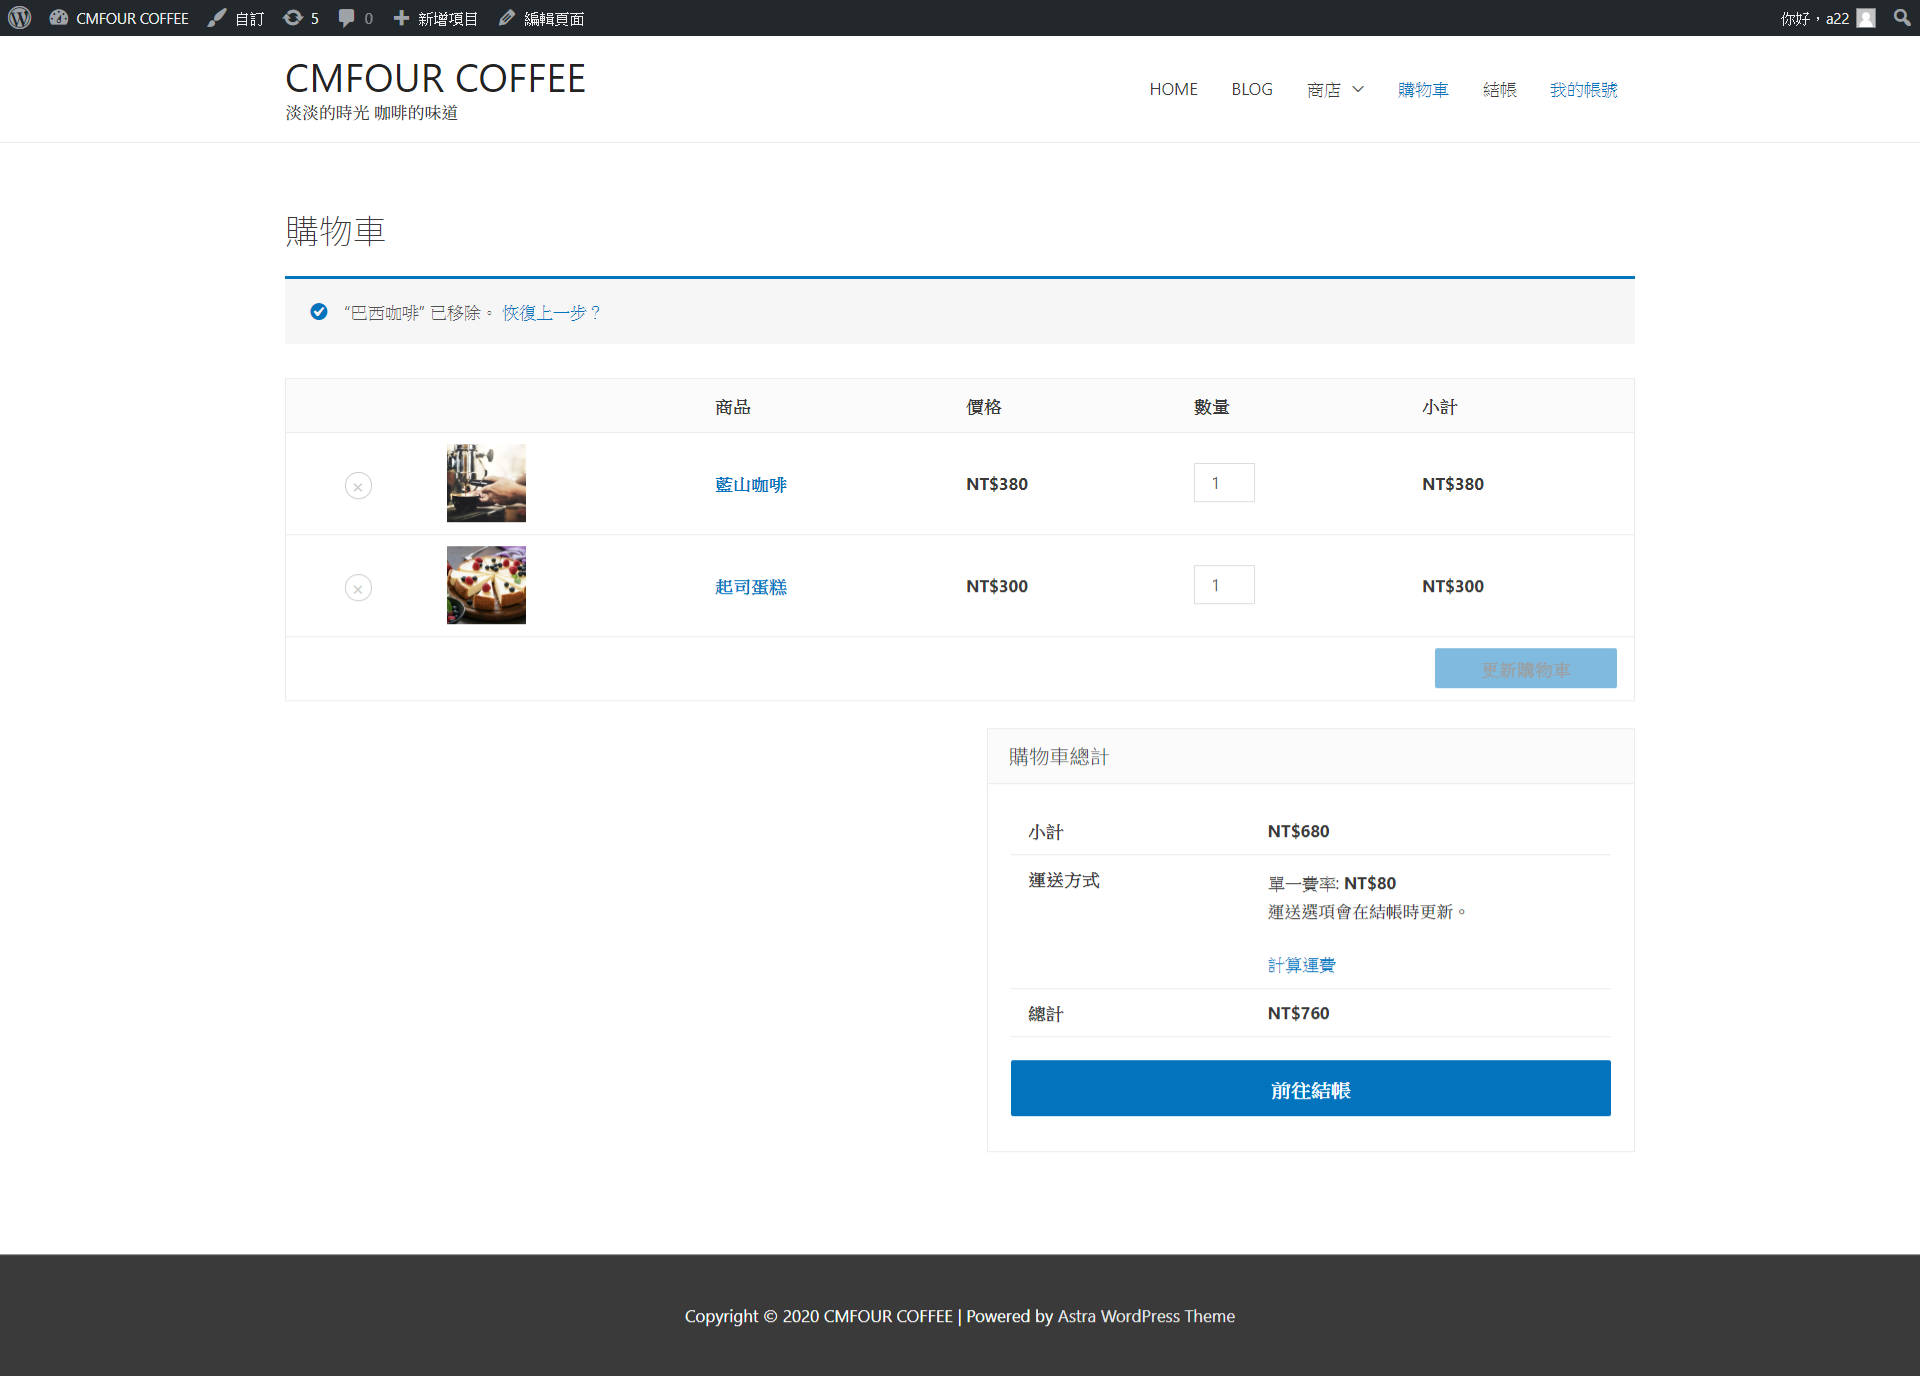Remove 藍山咖啡 from the cart
This screenshot has height=1376, width=1920.
pyautogui.click(x=358, y=486)
